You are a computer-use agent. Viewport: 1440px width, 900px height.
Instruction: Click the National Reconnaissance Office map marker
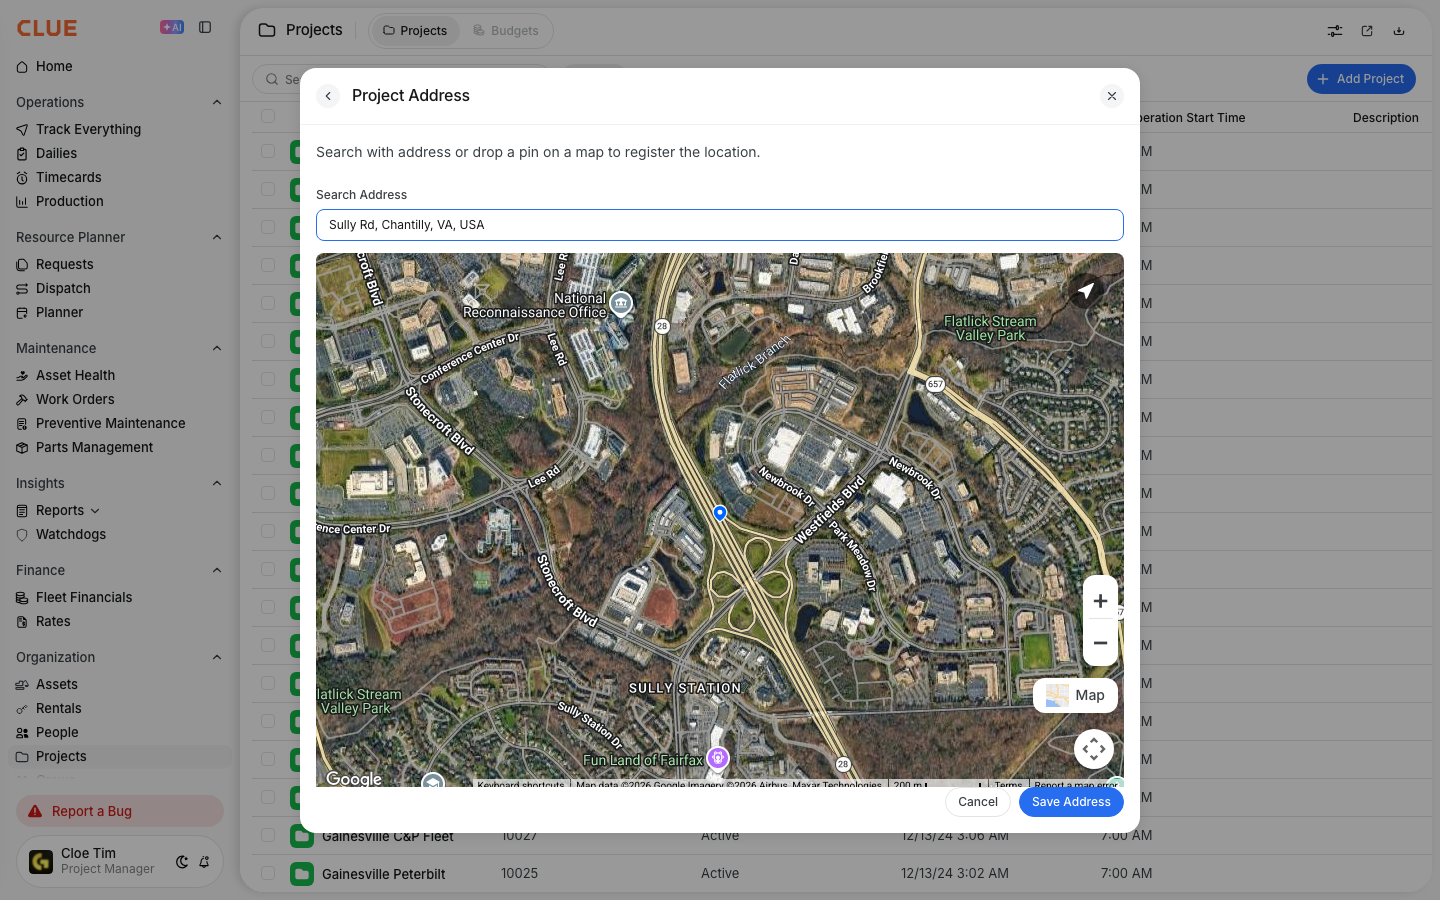pos(621,303)
